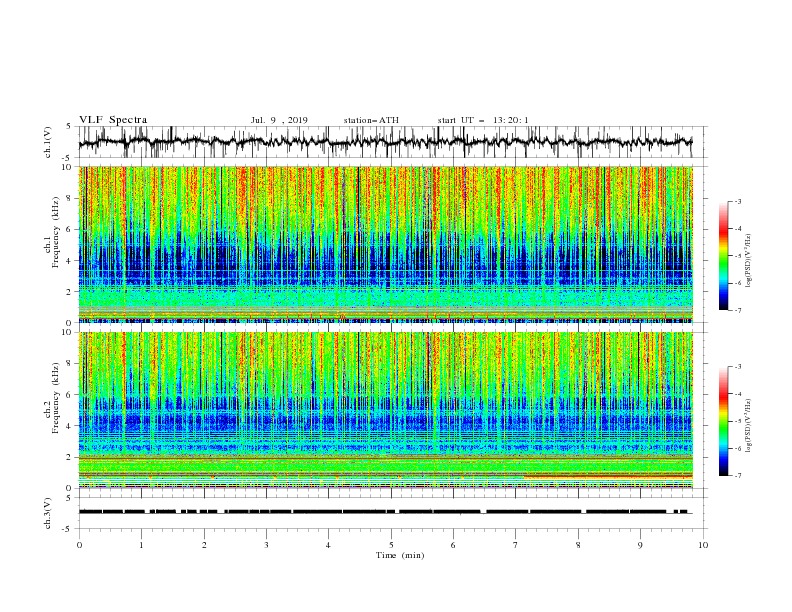The image size is (792, 612).
Task: Click the lower log(PSD) colorbar label
Action: click(x=748, y=425)
